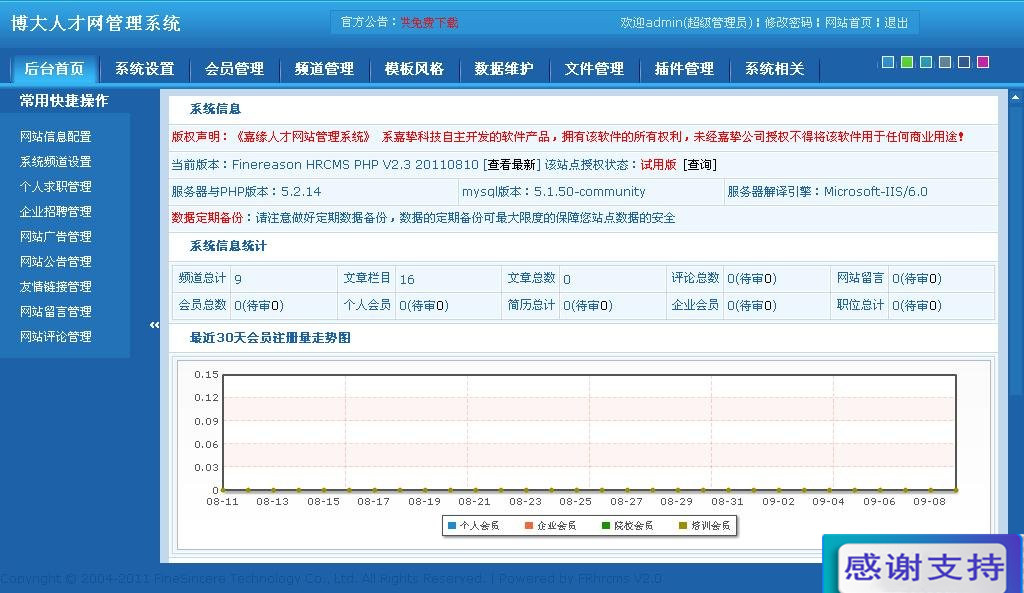The width and height of the screenshot is (1024, 593).
Task: Go to 系统频道设置 in sidebar
Action: coord(56,161)
